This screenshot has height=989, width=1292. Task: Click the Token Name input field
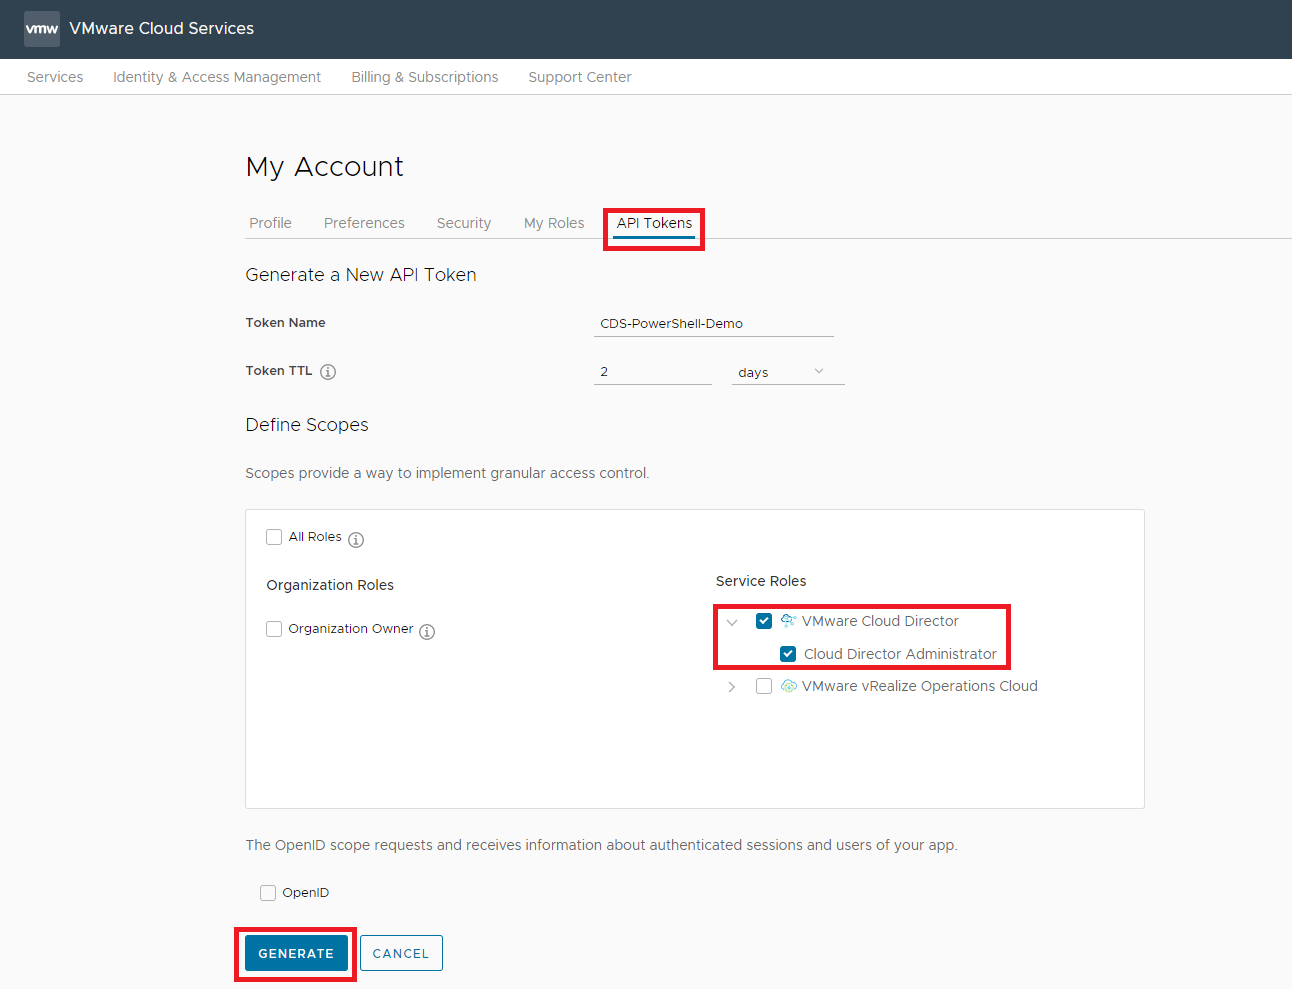(713, 324)
